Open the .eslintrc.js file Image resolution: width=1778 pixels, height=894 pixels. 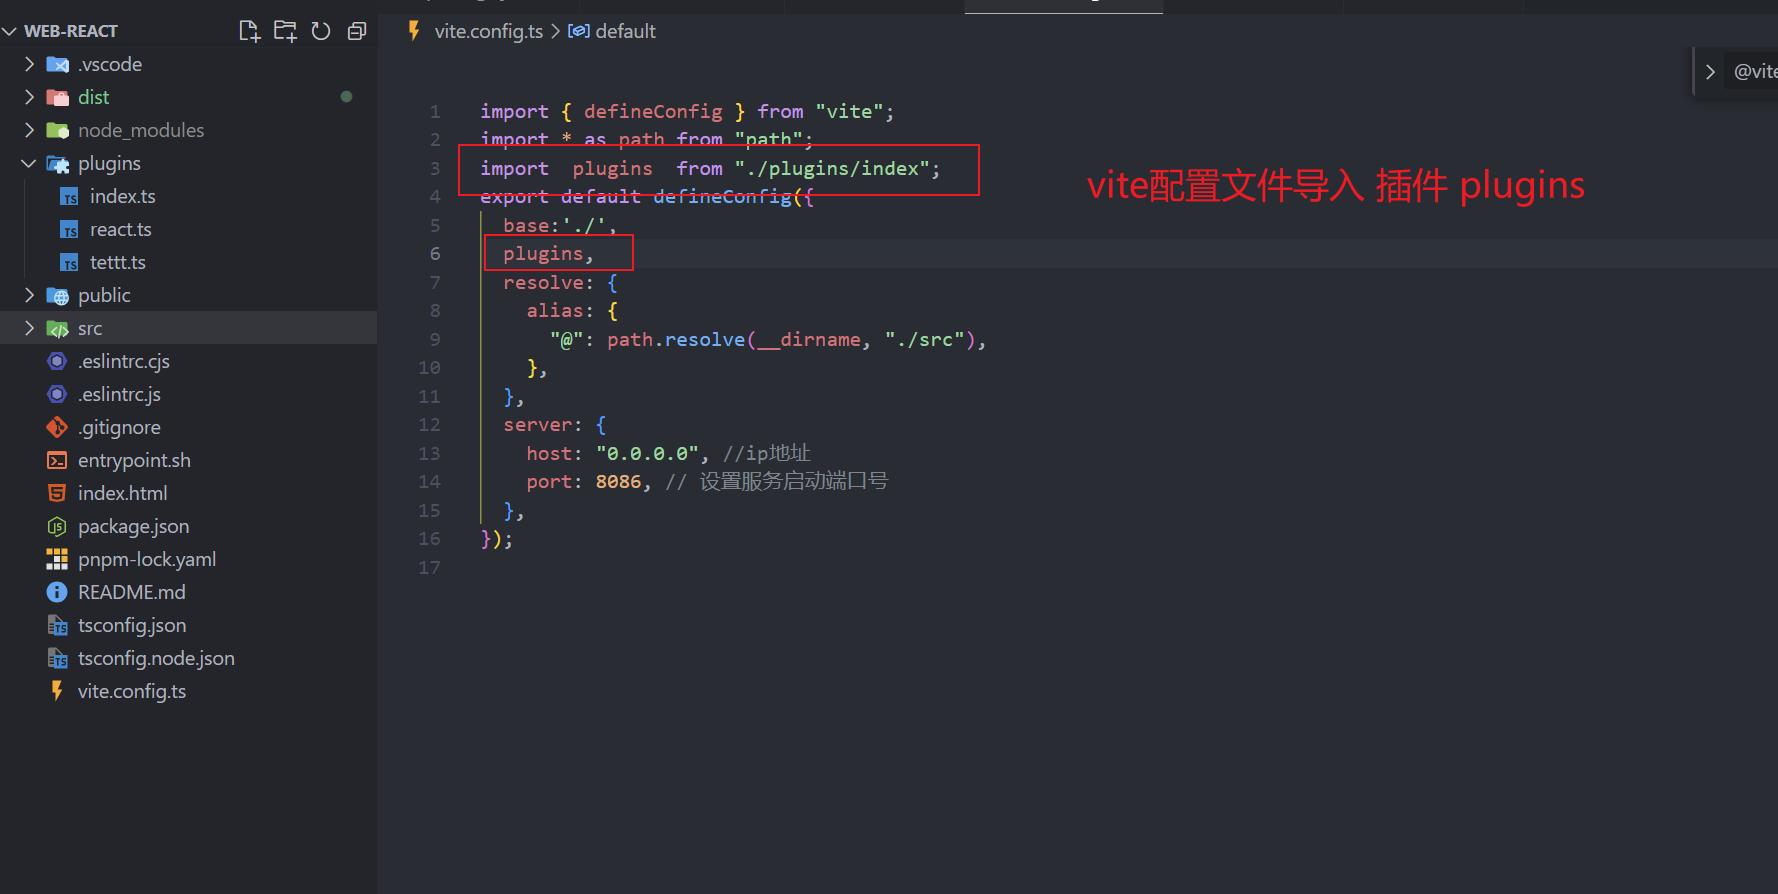[x=119, y=394]
